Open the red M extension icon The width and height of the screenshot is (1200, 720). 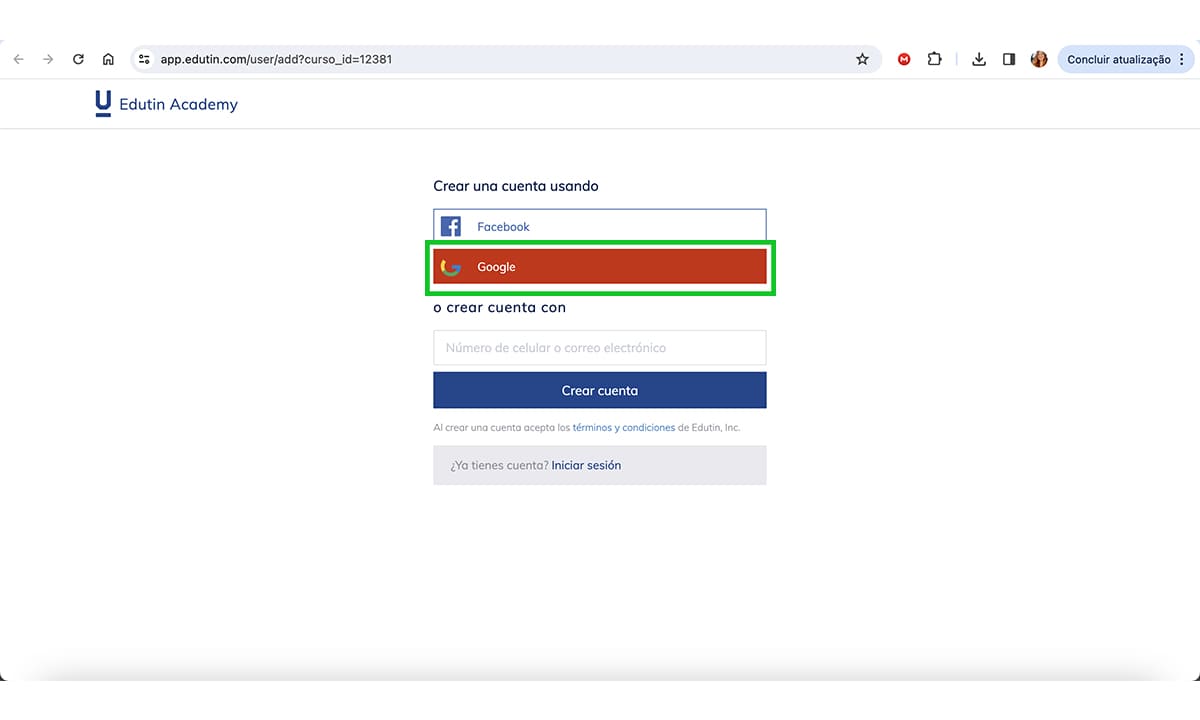pyautogui.click(x=904, y=59)
